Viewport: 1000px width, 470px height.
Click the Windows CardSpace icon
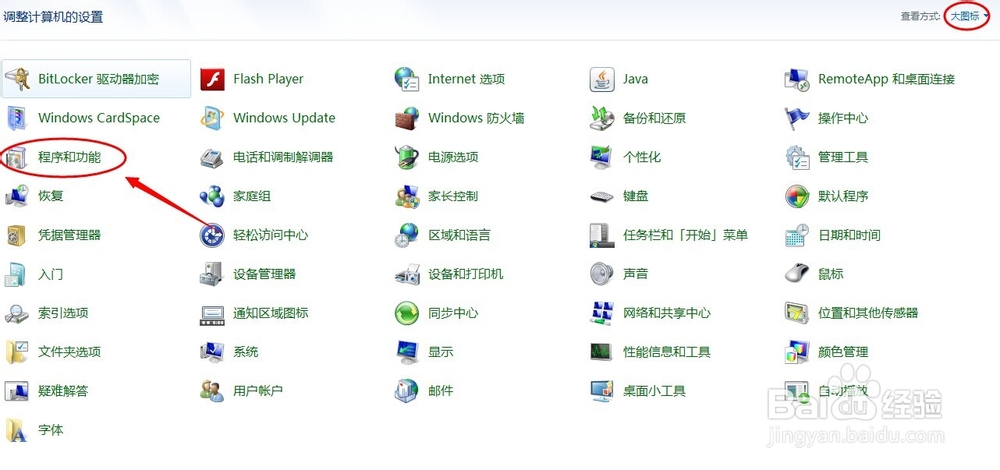coord(17,119)
